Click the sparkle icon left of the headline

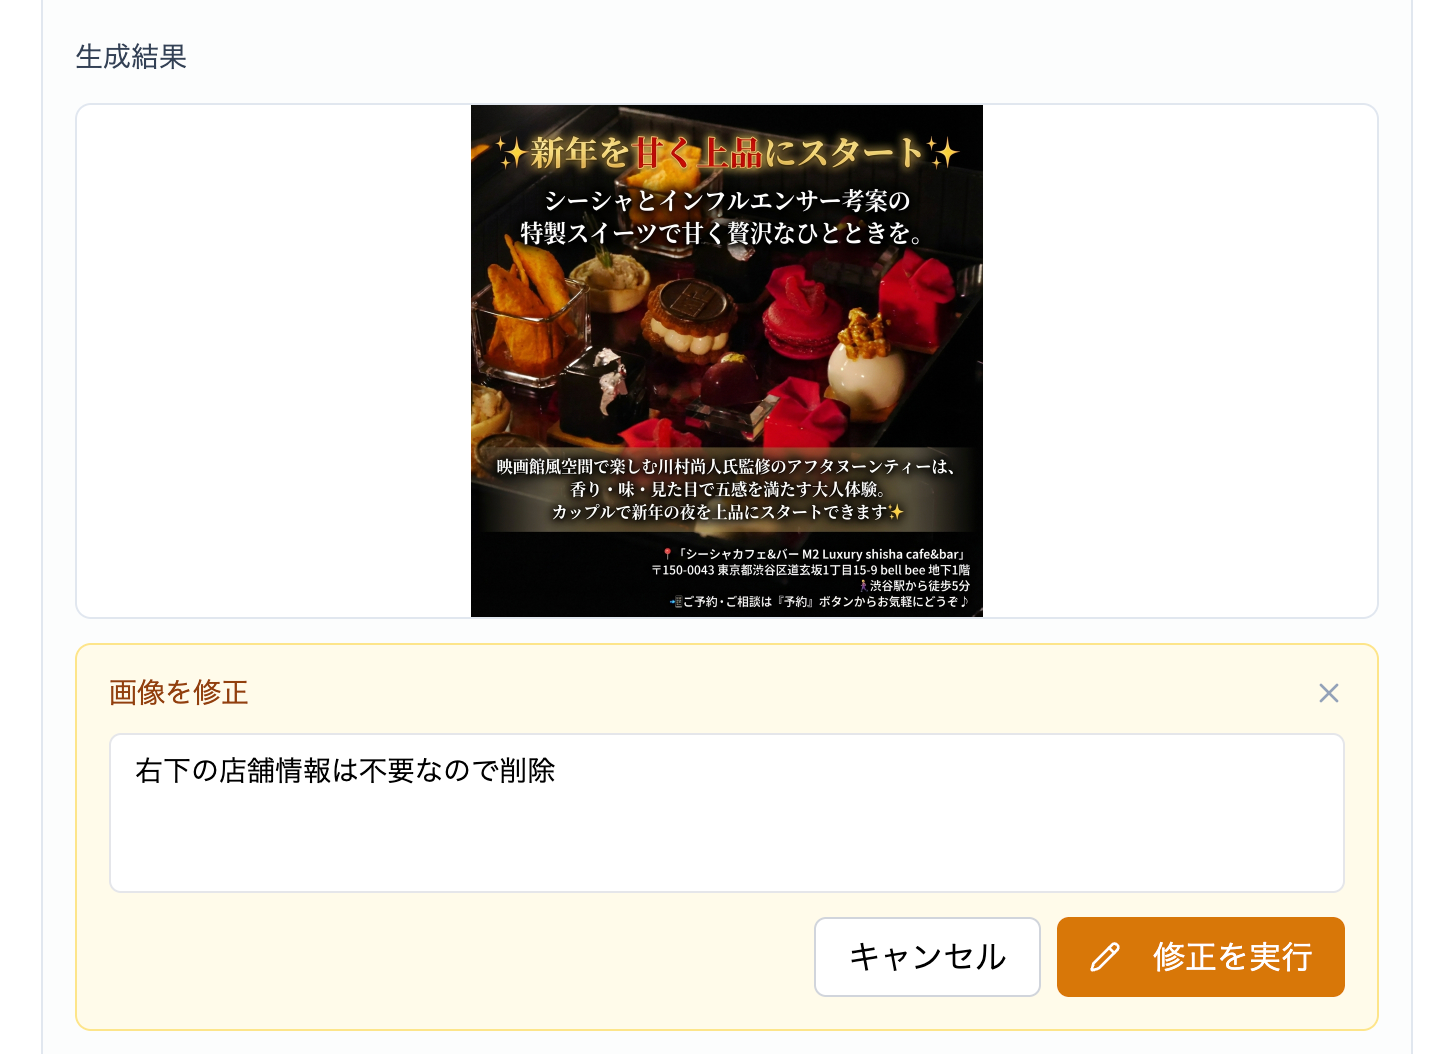click(x=511, y=153)
